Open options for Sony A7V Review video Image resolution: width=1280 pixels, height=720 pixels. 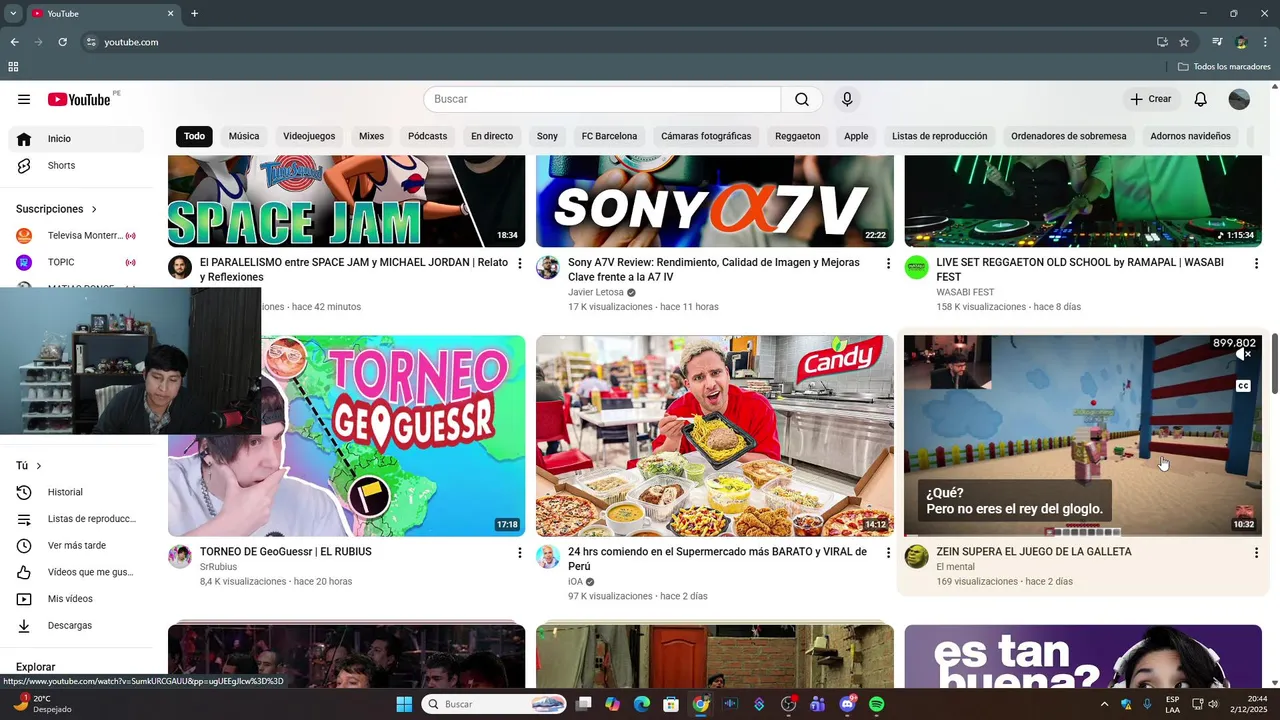pyautogui.click(x=888, y=263)
